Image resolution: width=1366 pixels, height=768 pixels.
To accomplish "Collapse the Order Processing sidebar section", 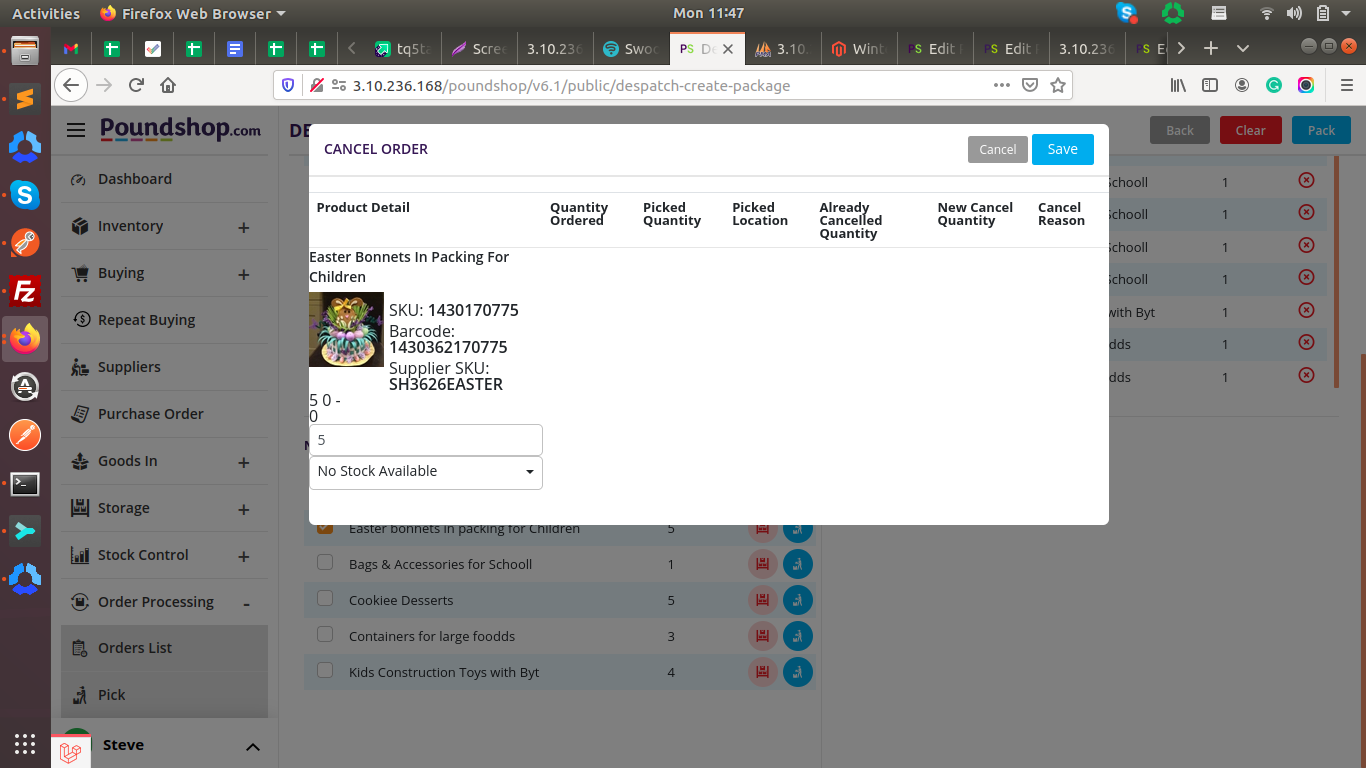I will pos(246,603).
